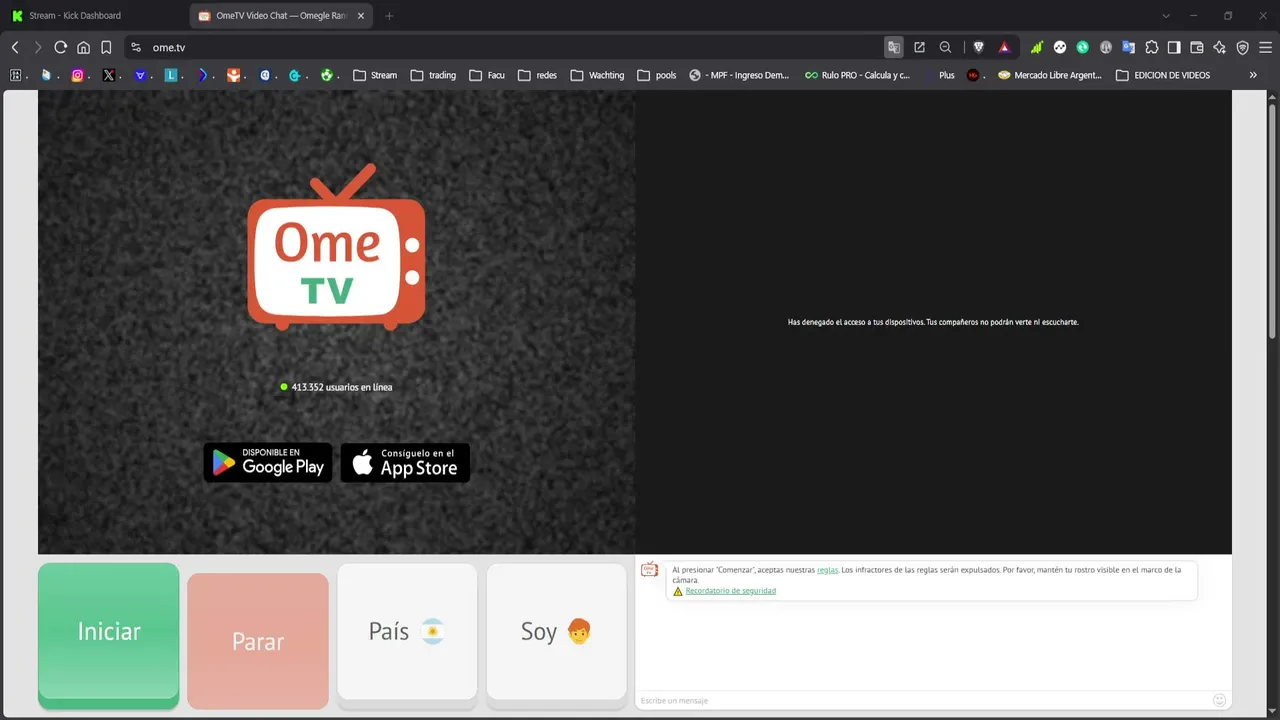Click the browser back arrow
Viewport: 1280px width, 720px height.
tap(15, 47)
